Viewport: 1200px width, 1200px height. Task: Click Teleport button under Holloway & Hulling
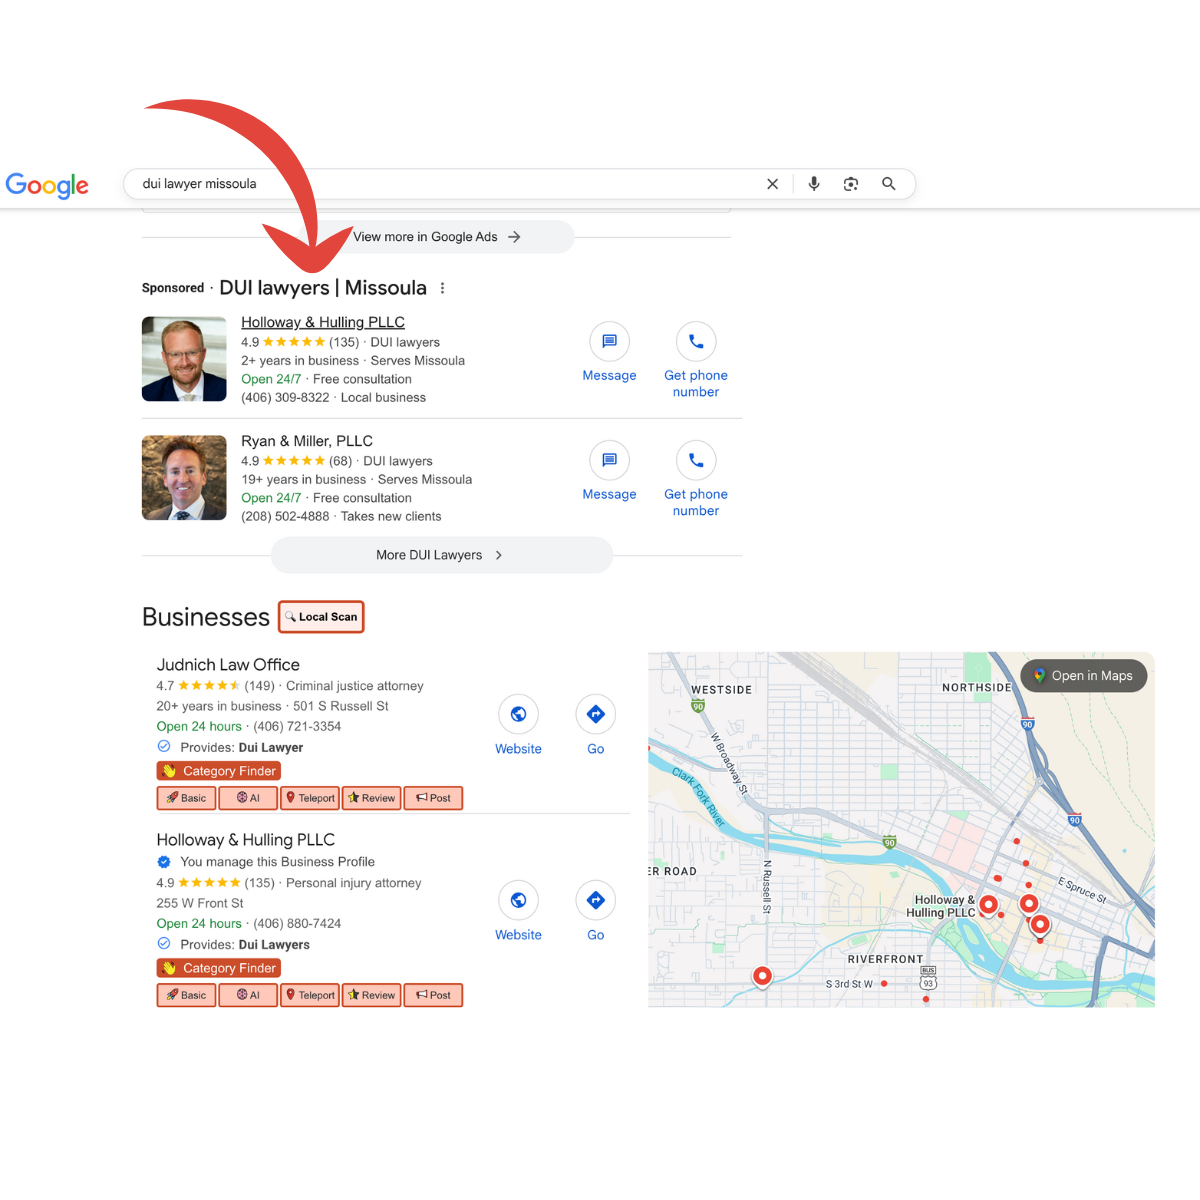tap(310, 995)
